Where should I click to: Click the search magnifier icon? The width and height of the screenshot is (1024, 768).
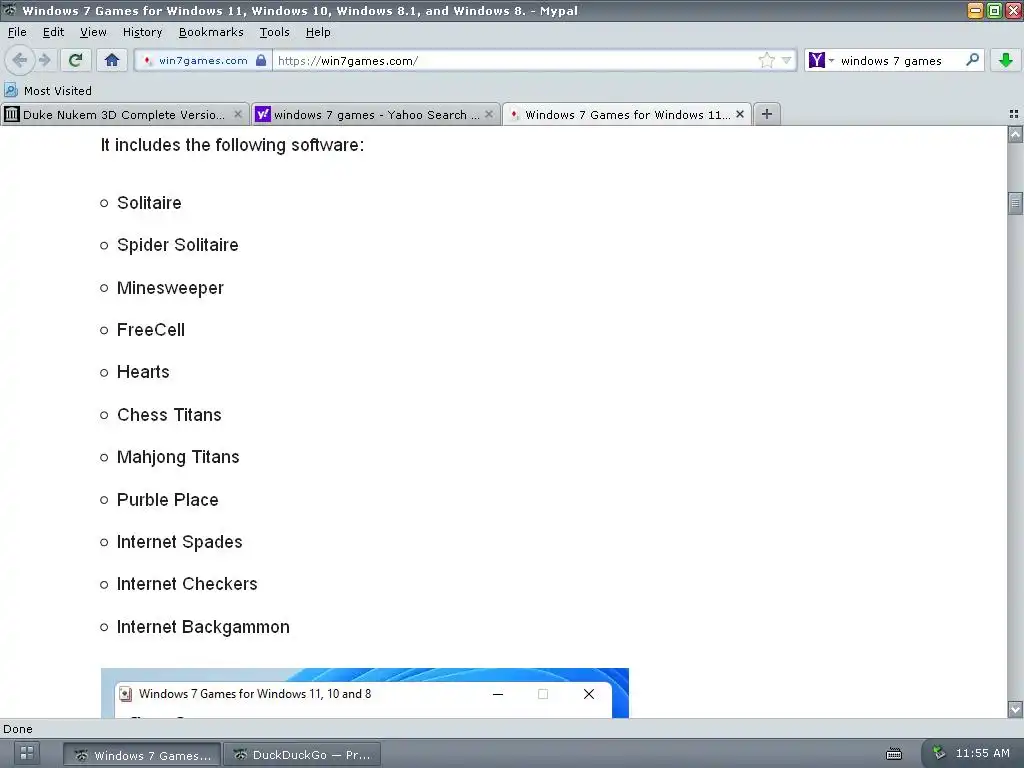click(972, 60)
